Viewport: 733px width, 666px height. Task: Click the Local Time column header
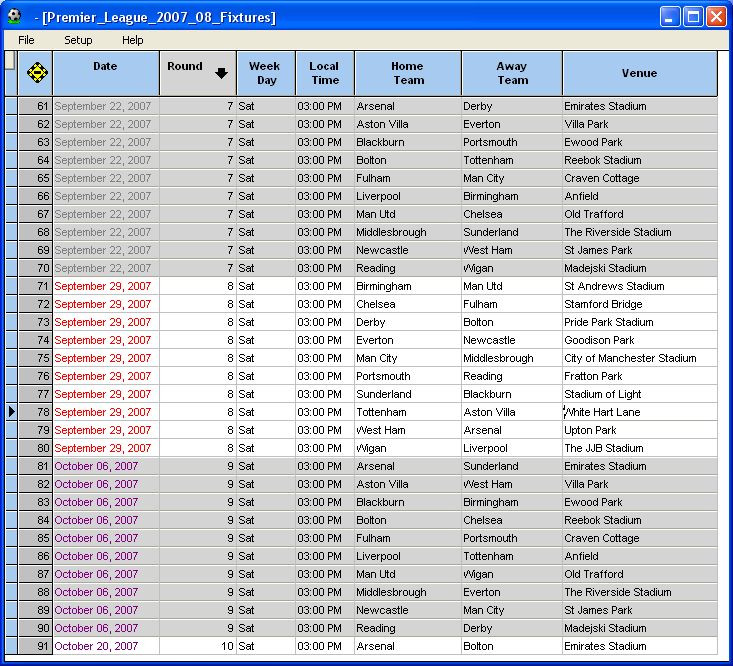pos(325,73)
